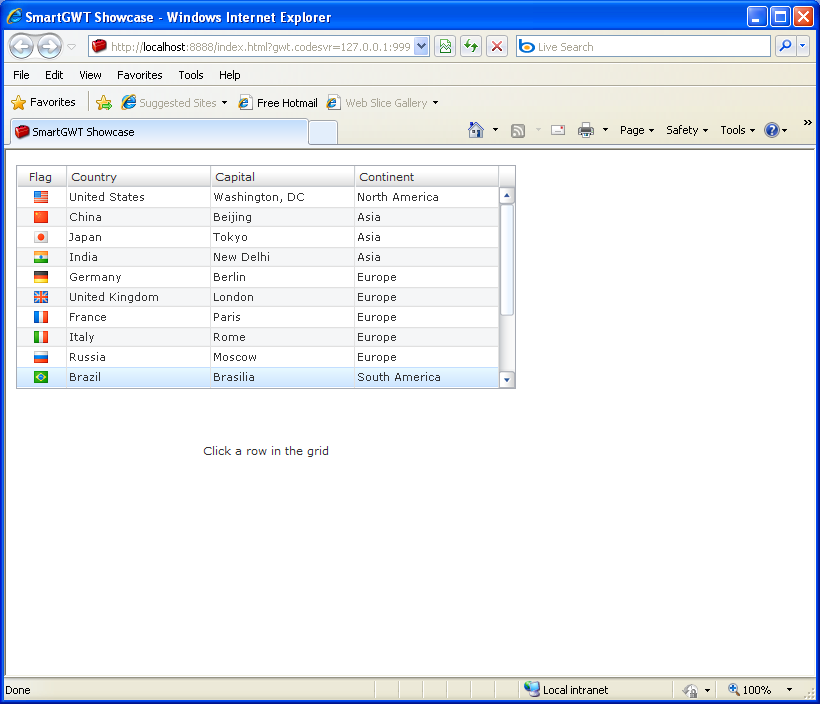This screenshot has height=704, width=820.
Task: Click the Print printer icon
Action: (x=586, y=130)
